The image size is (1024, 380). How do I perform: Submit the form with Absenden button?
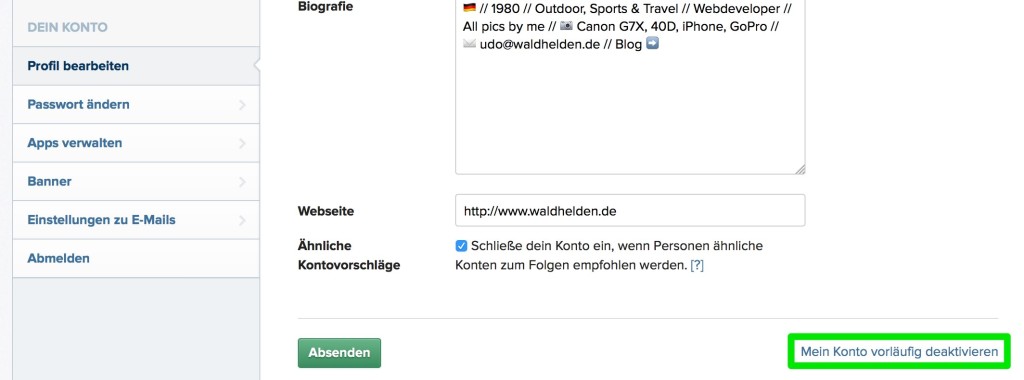(340, 353)
